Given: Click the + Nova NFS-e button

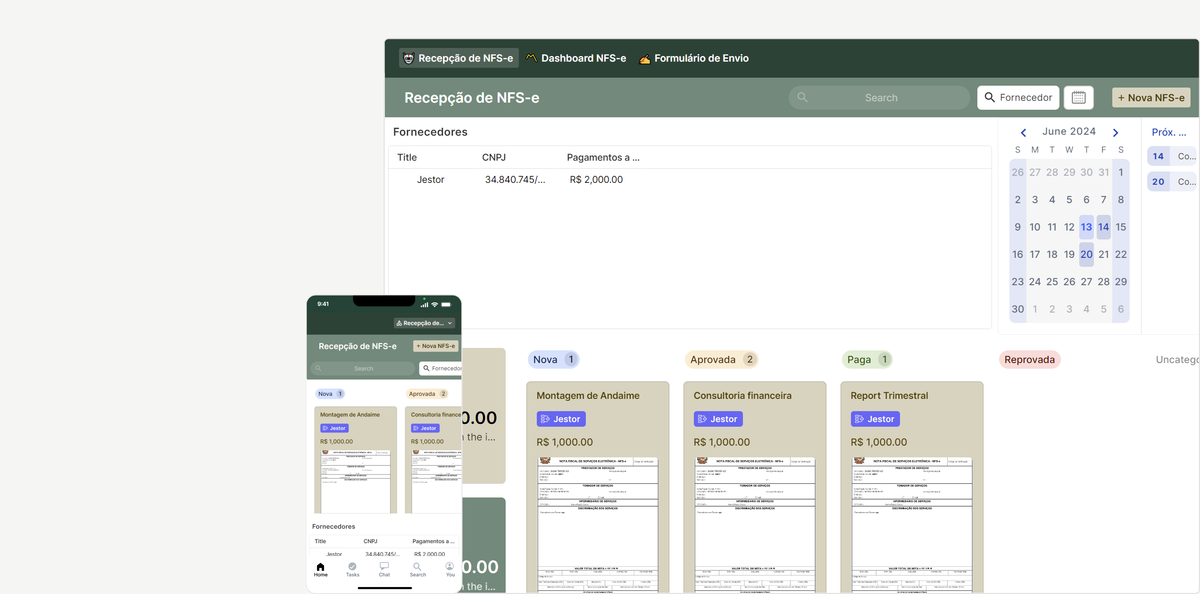Looking at the screenshot, I should click(x=1151, y=97).
